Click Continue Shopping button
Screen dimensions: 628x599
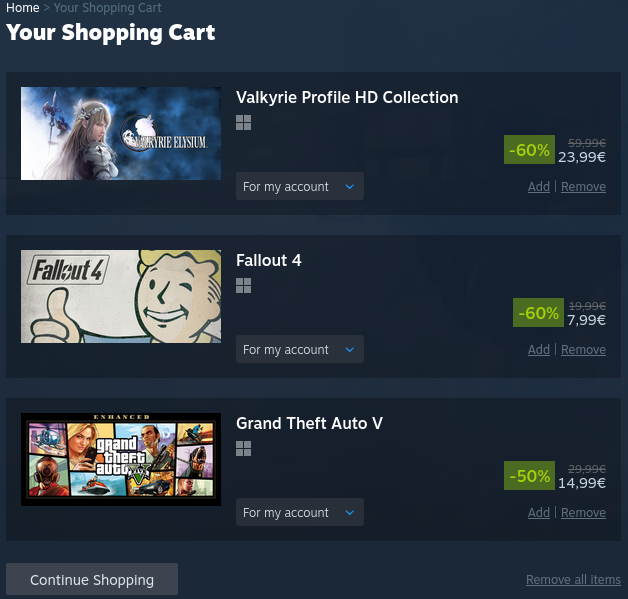tap(92, 579)
